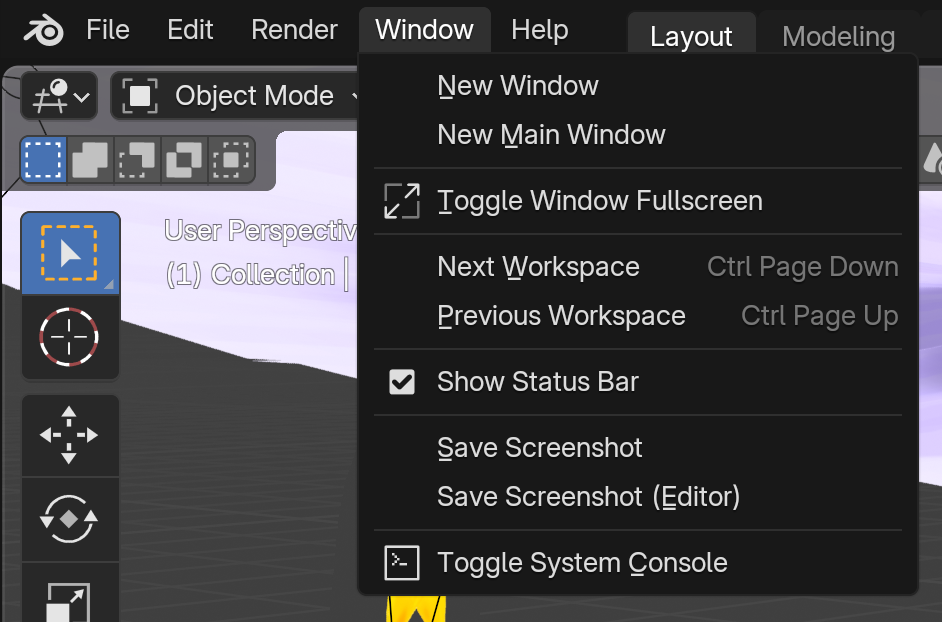This screenshot has height=622, width=942.
Task: Set selection mode to Extend
Action: click(x=90, y=159)
